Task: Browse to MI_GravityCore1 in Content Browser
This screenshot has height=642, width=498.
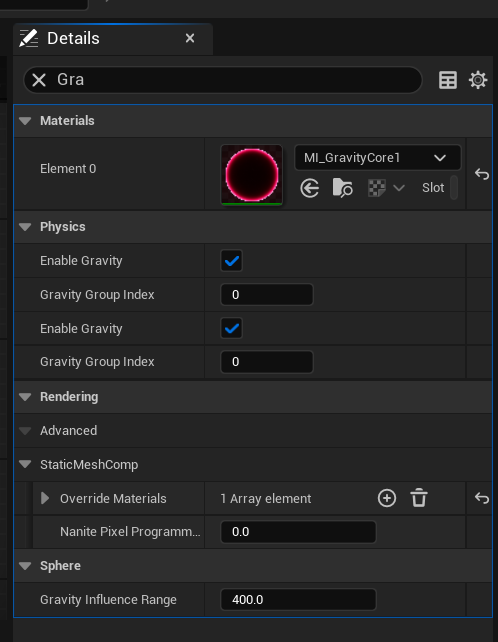Action: point(342,188)
